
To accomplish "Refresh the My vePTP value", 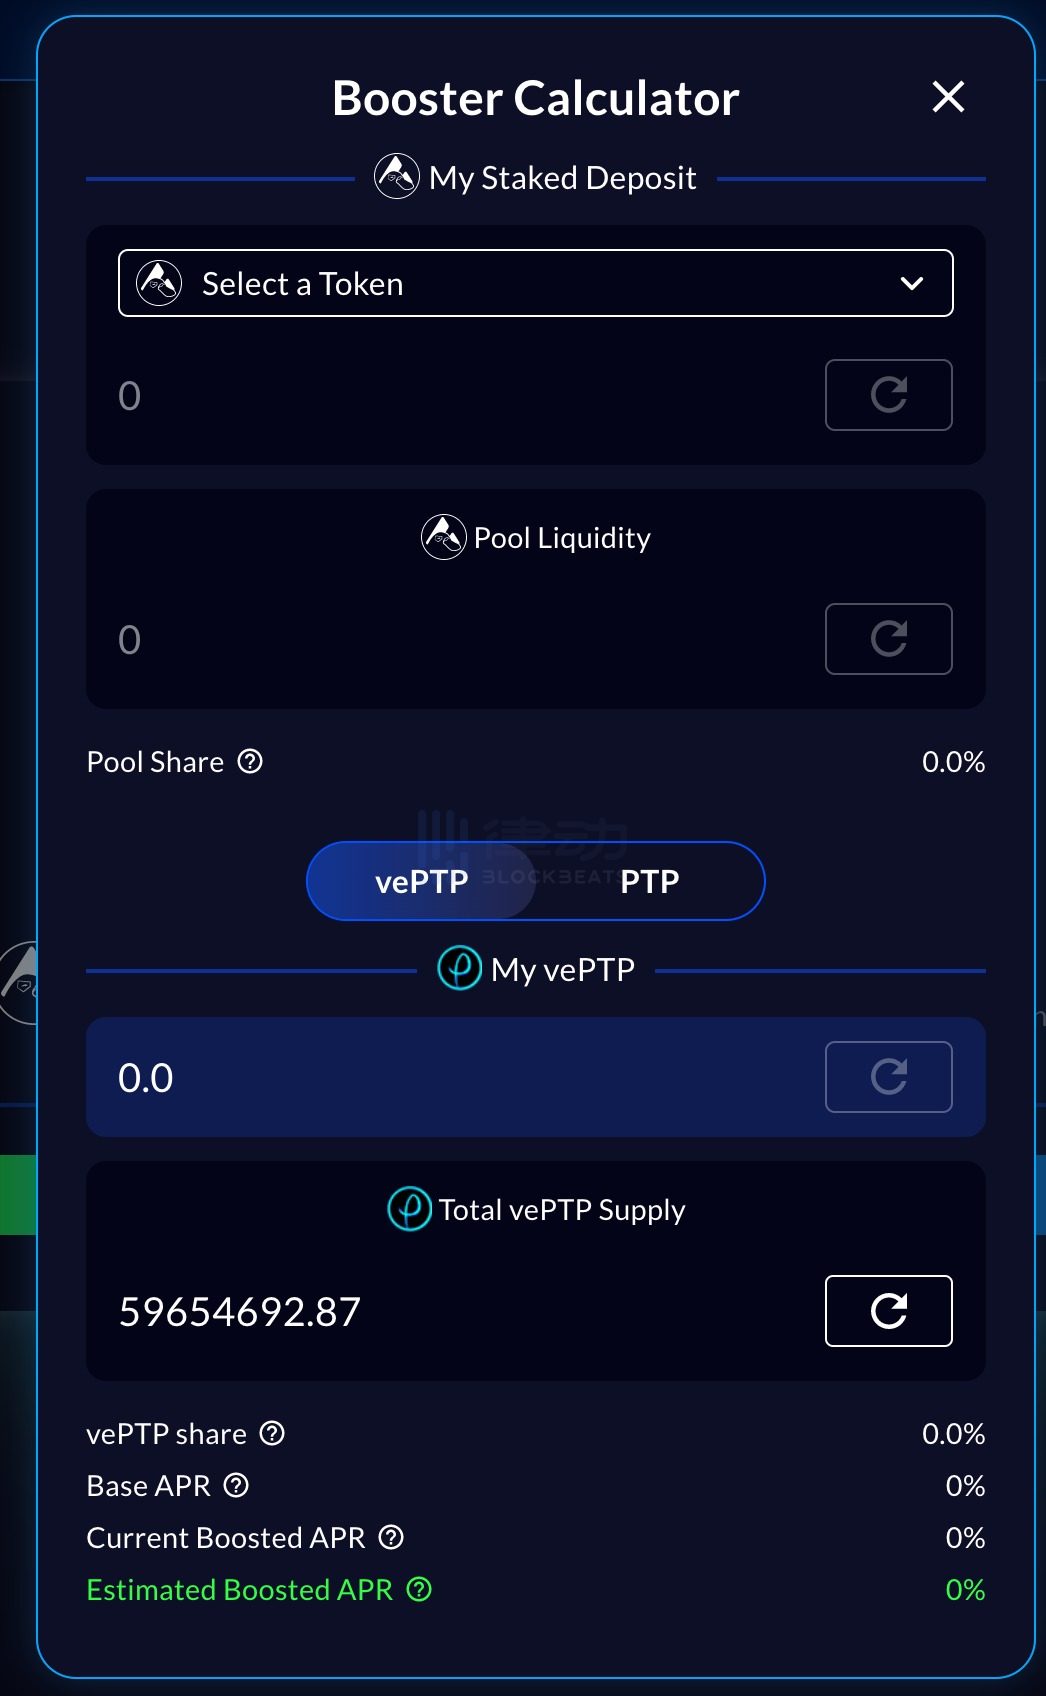I will (888, 1077).
